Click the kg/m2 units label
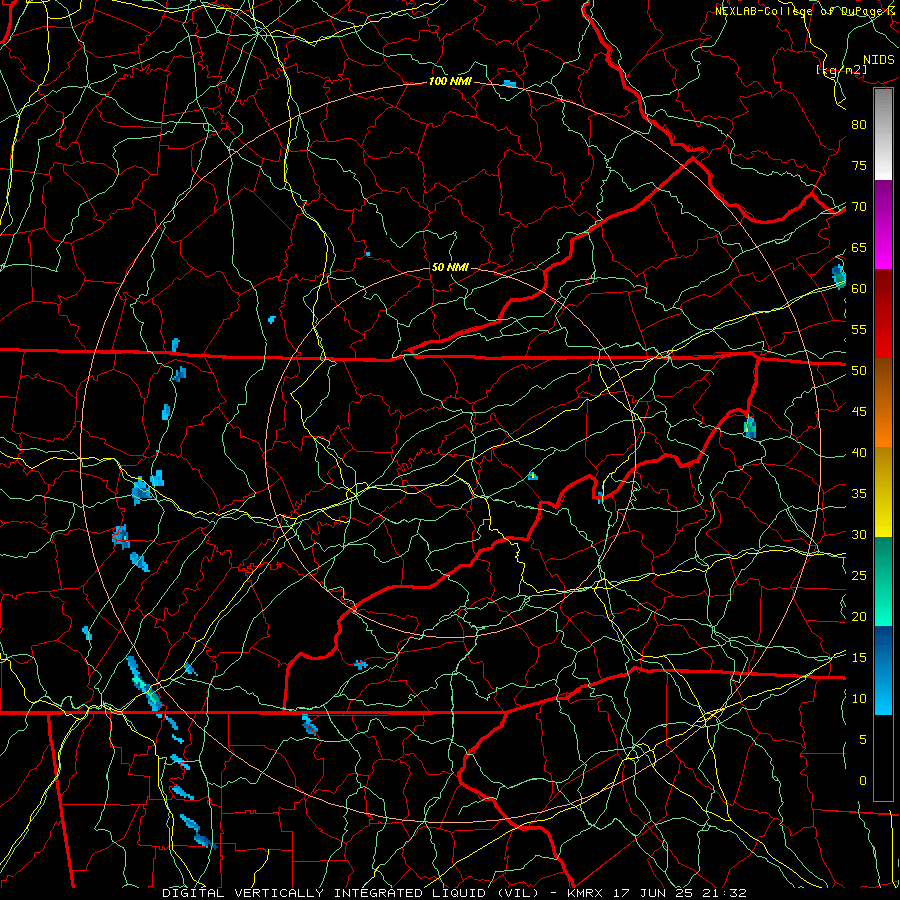 pyautogui.click(x=841, y=70)
